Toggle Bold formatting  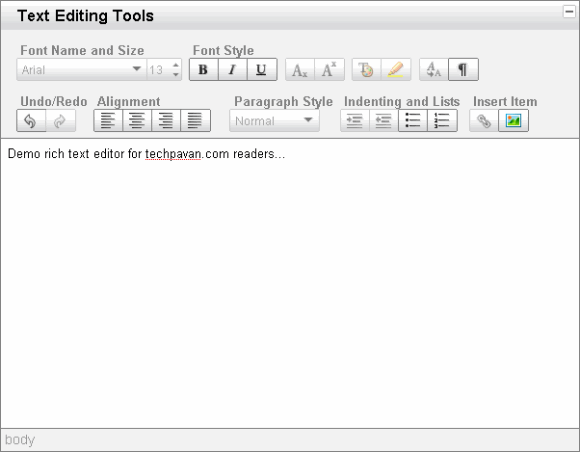(203, 70)
